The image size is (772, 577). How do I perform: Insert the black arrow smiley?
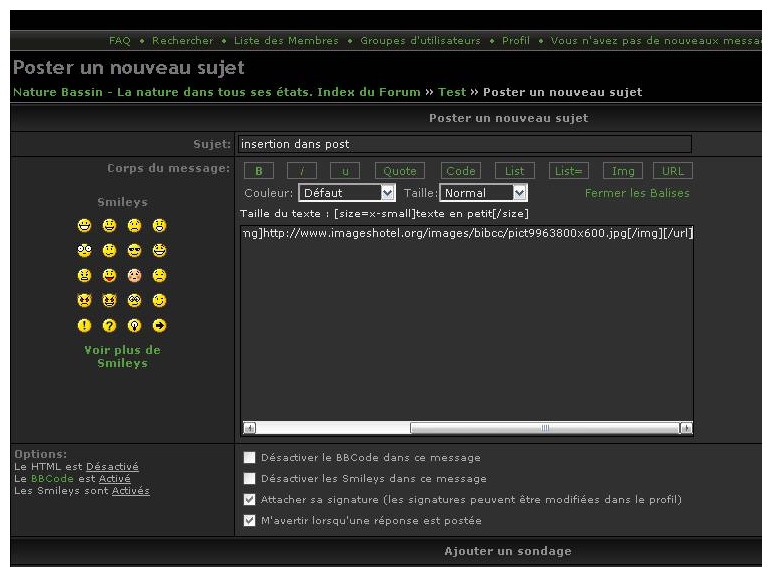(x=159, y=325)
